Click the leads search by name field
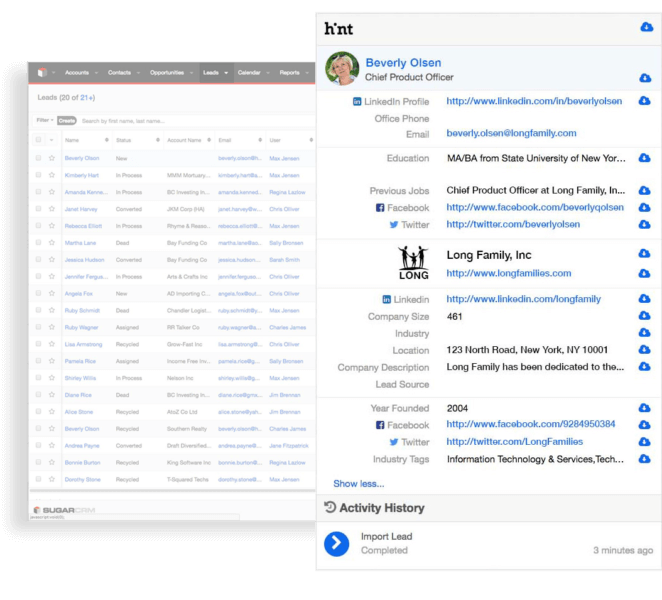 pyautogui.click(x=196, y=121)
